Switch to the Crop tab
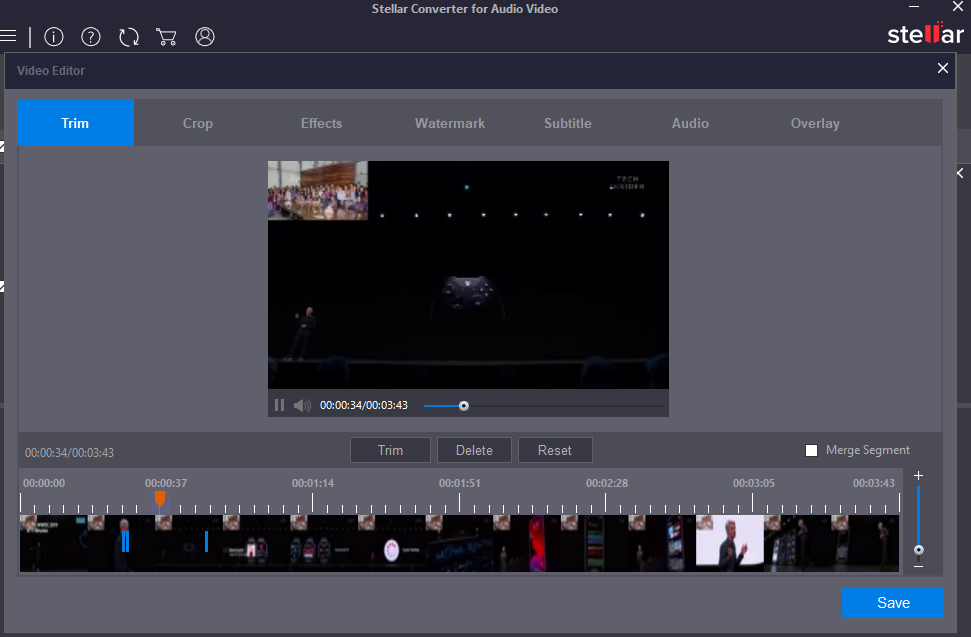This screenshot has height=637, width=971. [198, 123]
